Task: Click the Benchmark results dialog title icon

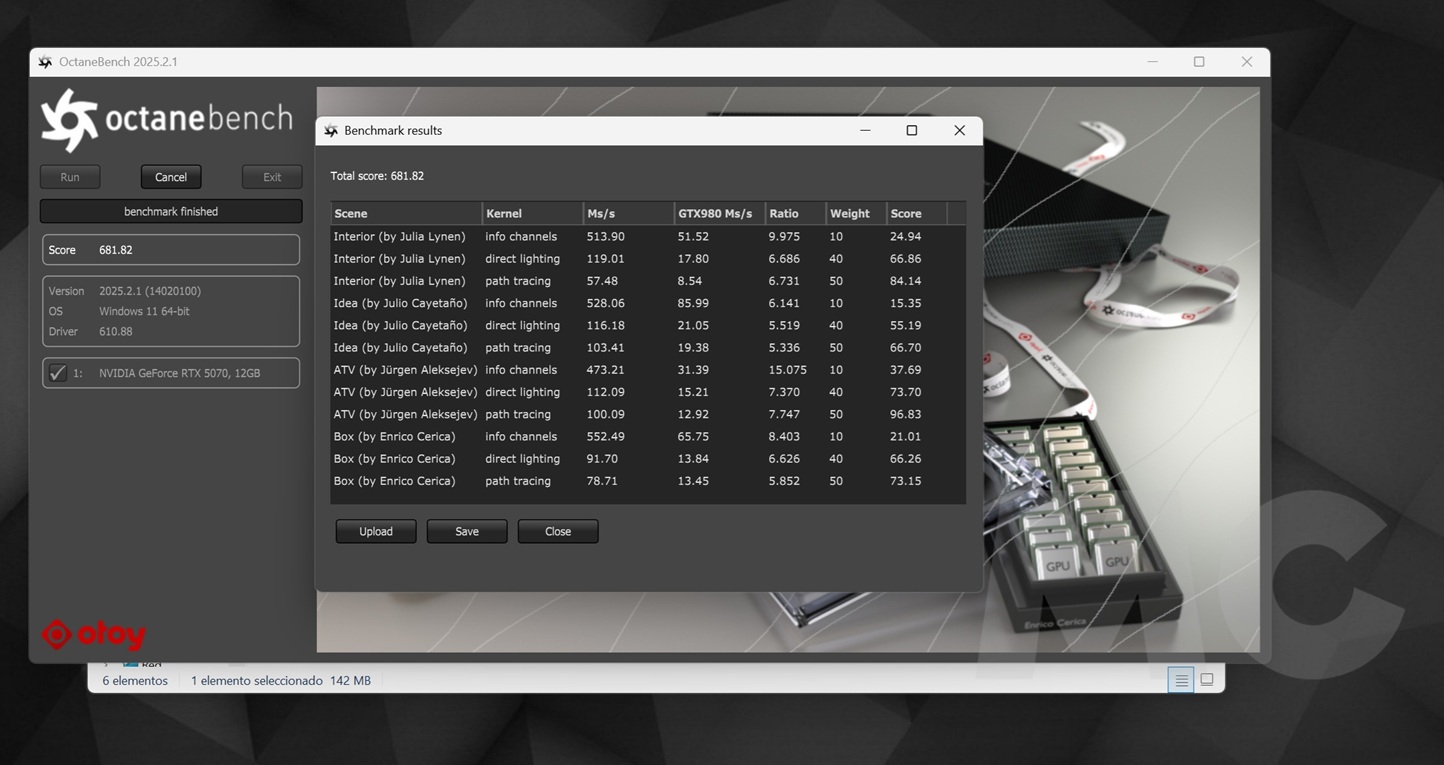Action: [331, 131]
